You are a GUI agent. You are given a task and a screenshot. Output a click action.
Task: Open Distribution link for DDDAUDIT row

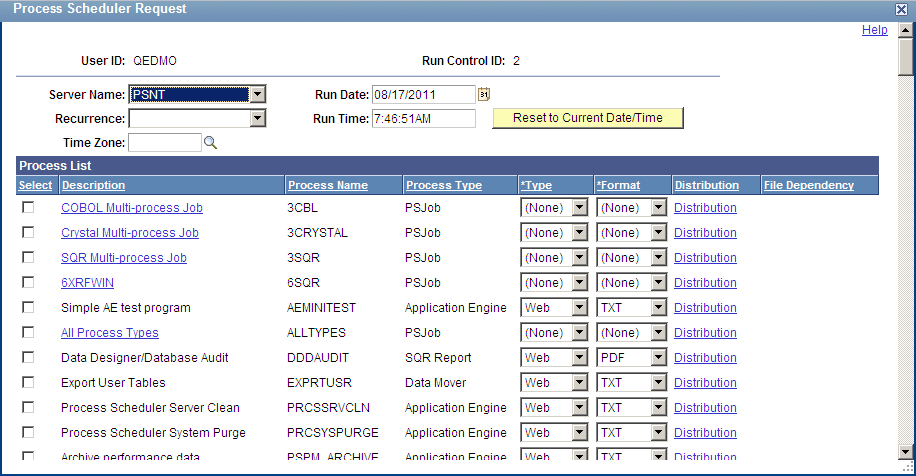705,357
